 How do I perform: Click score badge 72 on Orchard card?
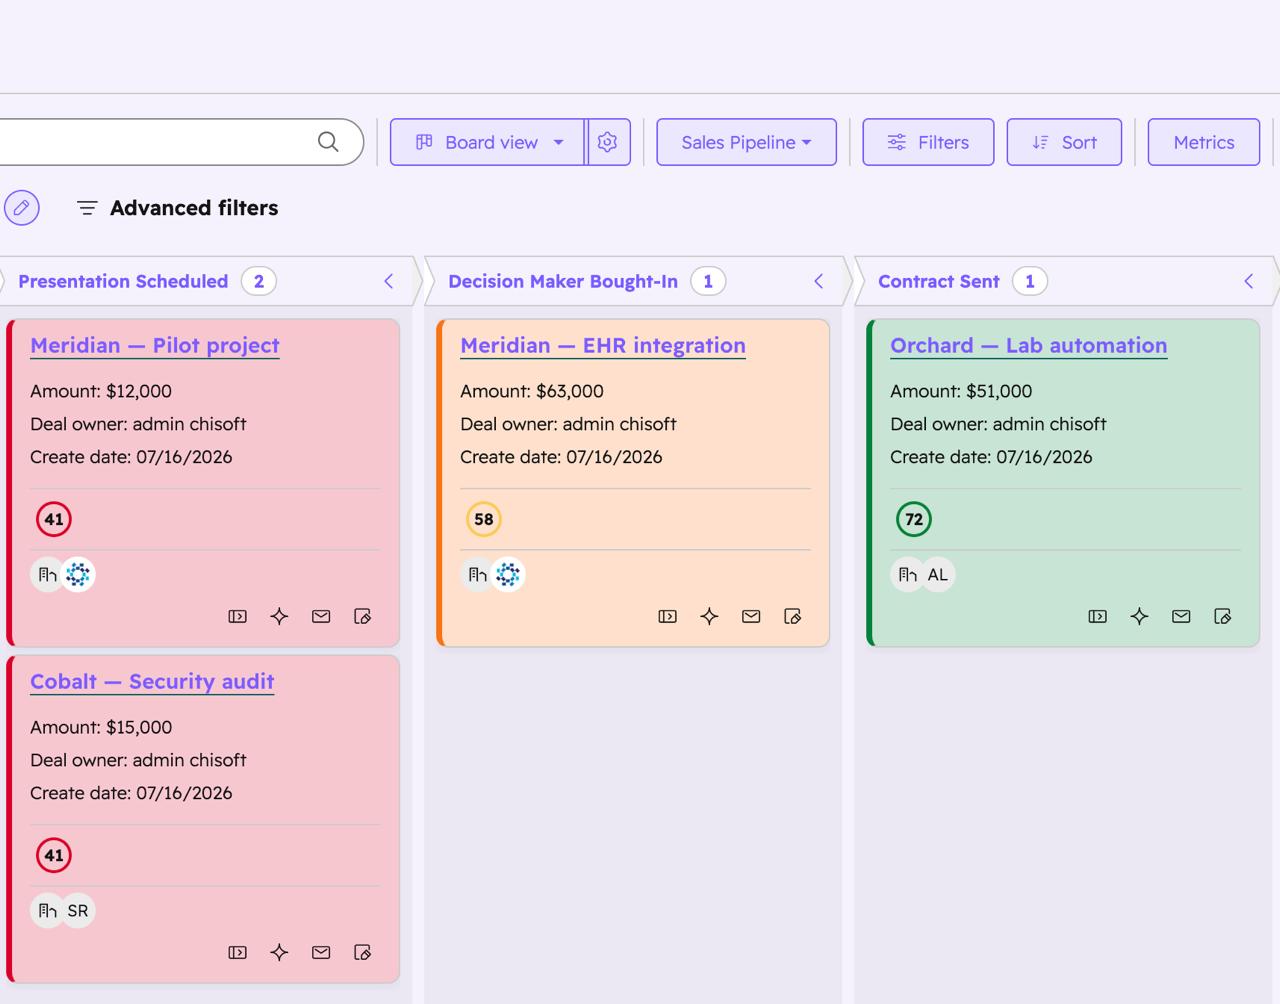click(x=914, y=519)
